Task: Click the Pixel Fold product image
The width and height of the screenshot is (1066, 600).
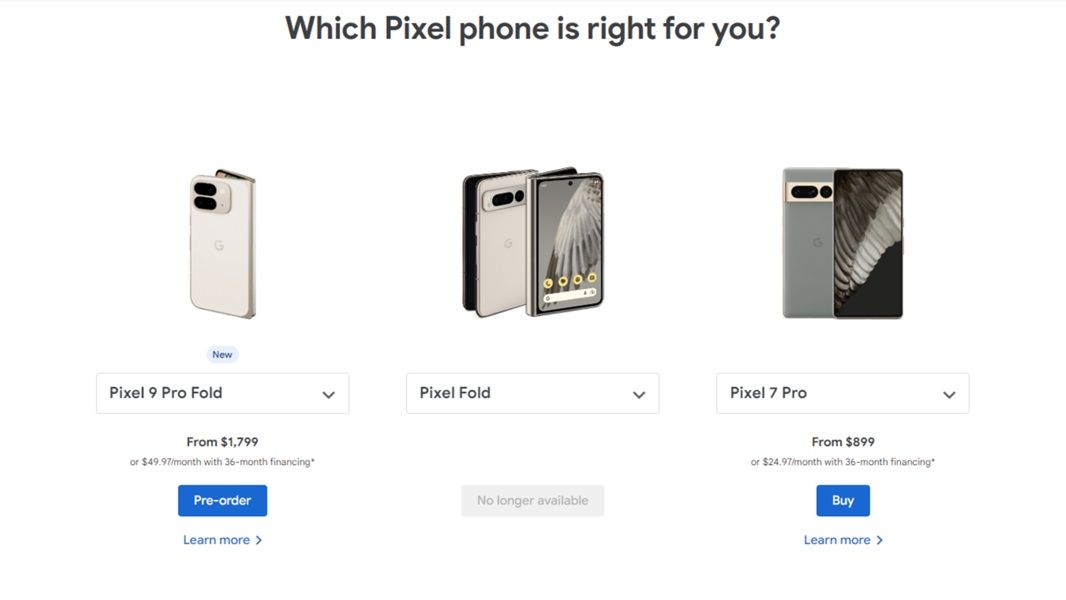Action: coord(532,240)
